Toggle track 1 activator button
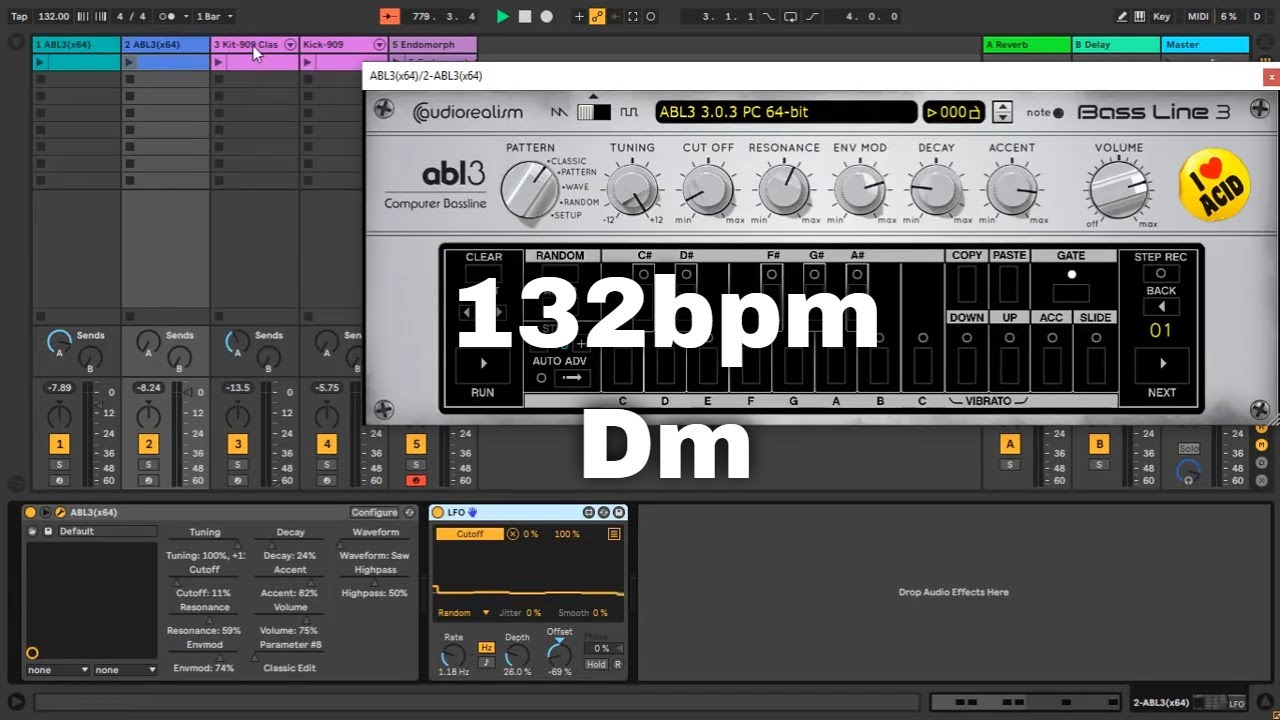The height and width of the screenshot is (720, 1280). [59, 444]
